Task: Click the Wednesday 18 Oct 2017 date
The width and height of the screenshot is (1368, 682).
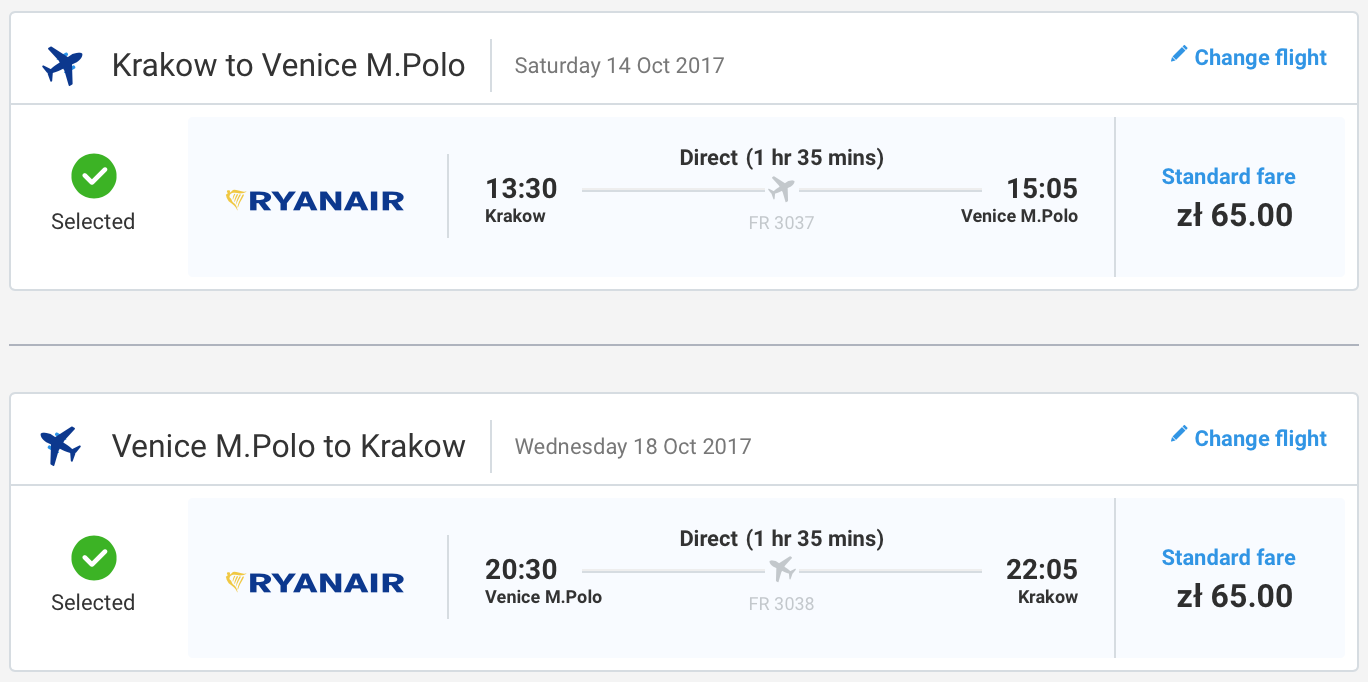Action: [632, 446]
